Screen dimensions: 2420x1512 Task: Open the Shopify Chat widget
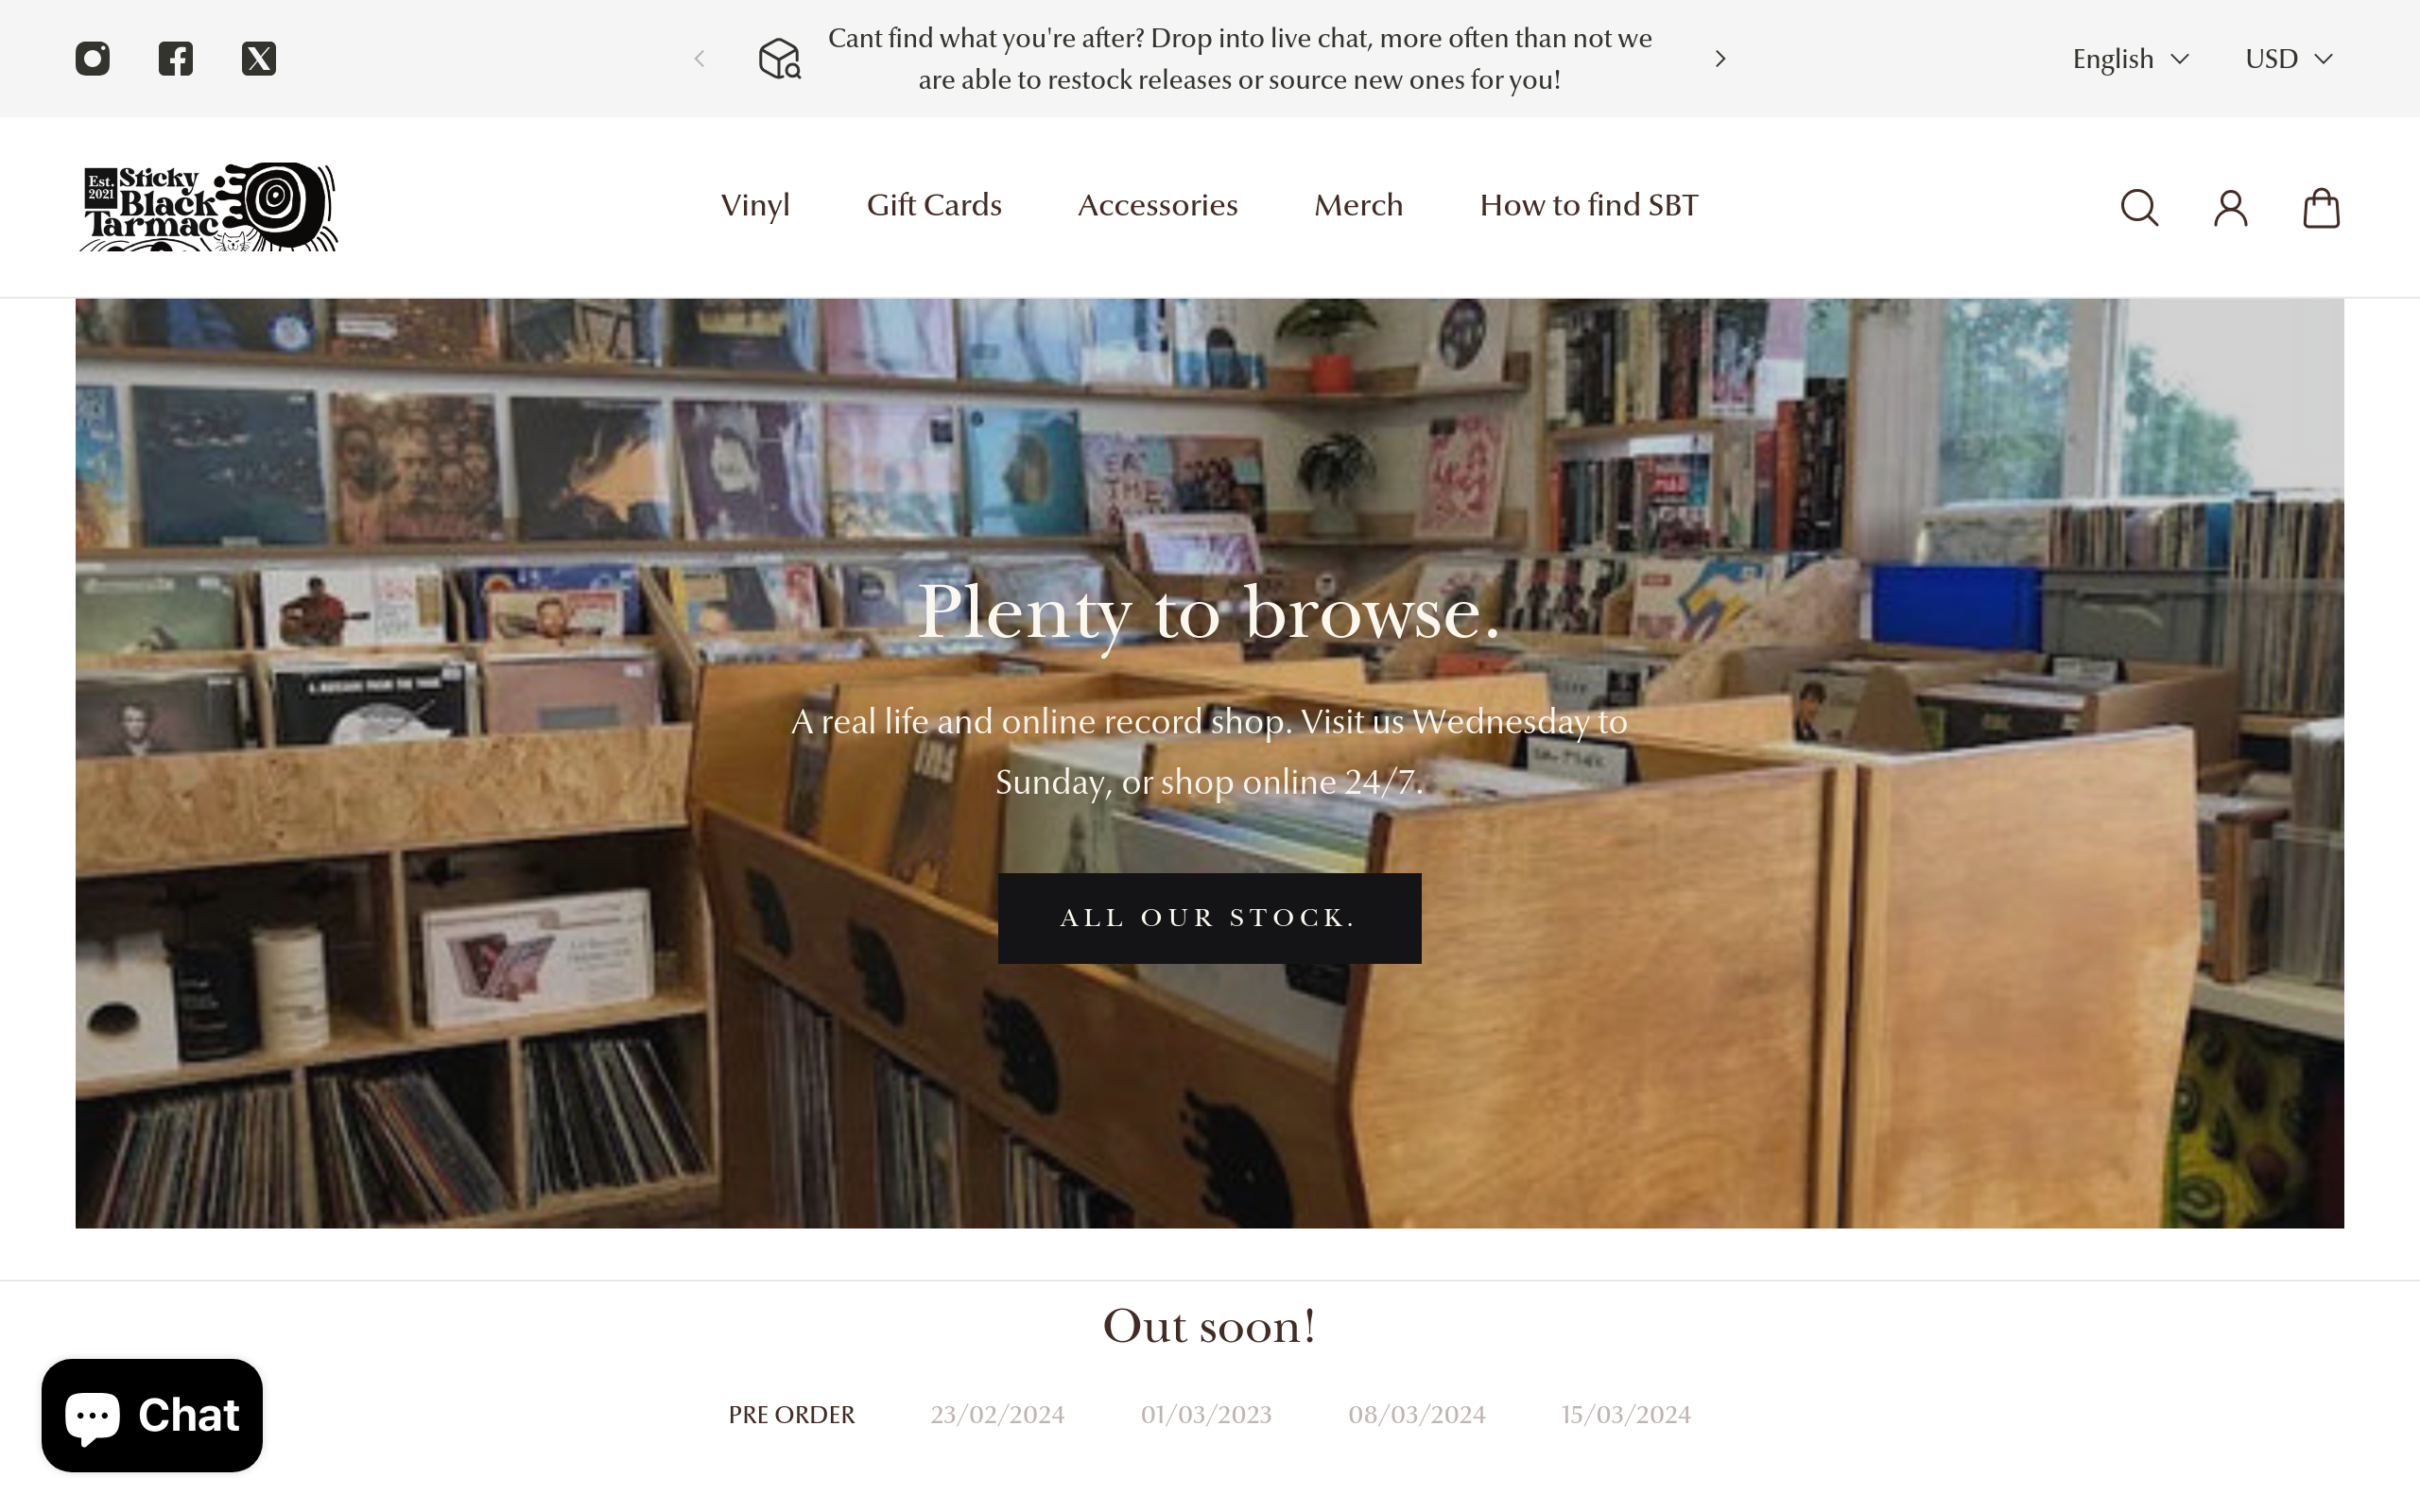click(152, 1414)
